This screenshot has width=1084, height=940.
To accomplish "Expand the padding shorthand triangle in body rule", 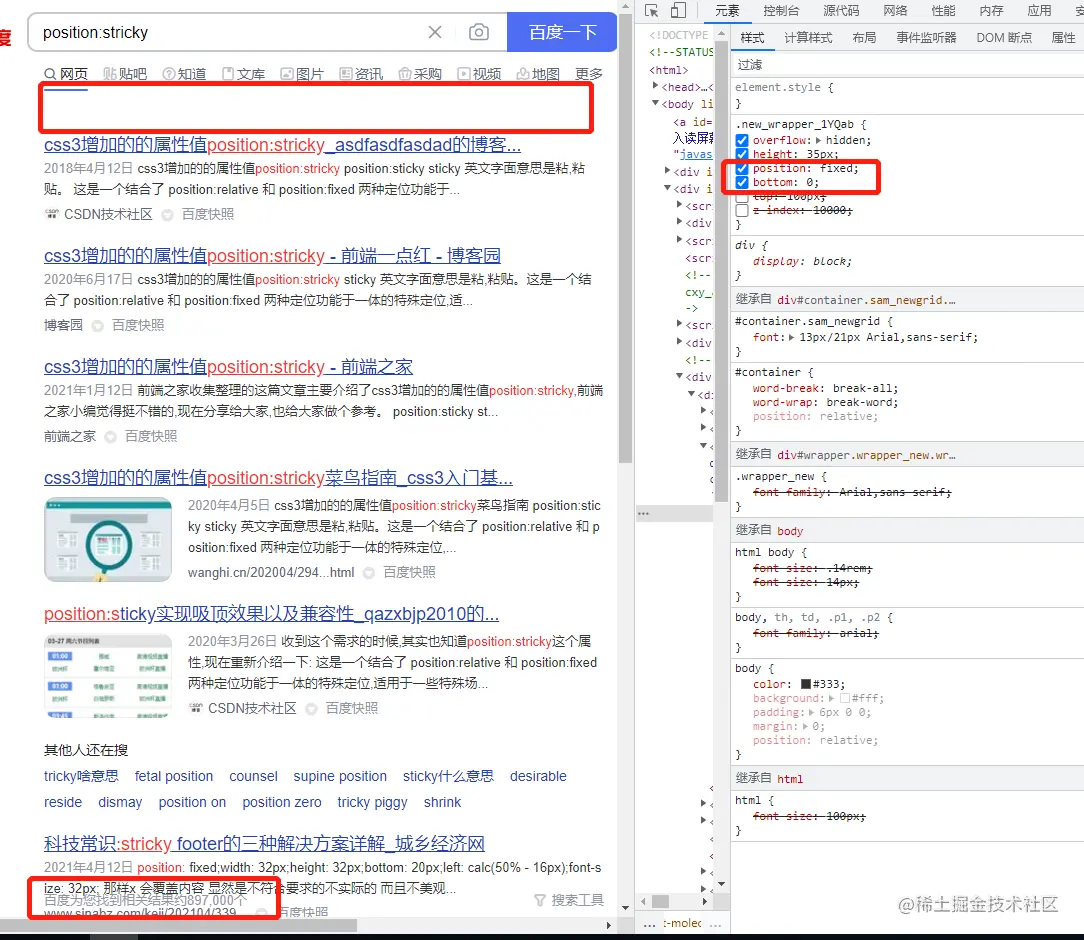I will click(x=812, y=712).
